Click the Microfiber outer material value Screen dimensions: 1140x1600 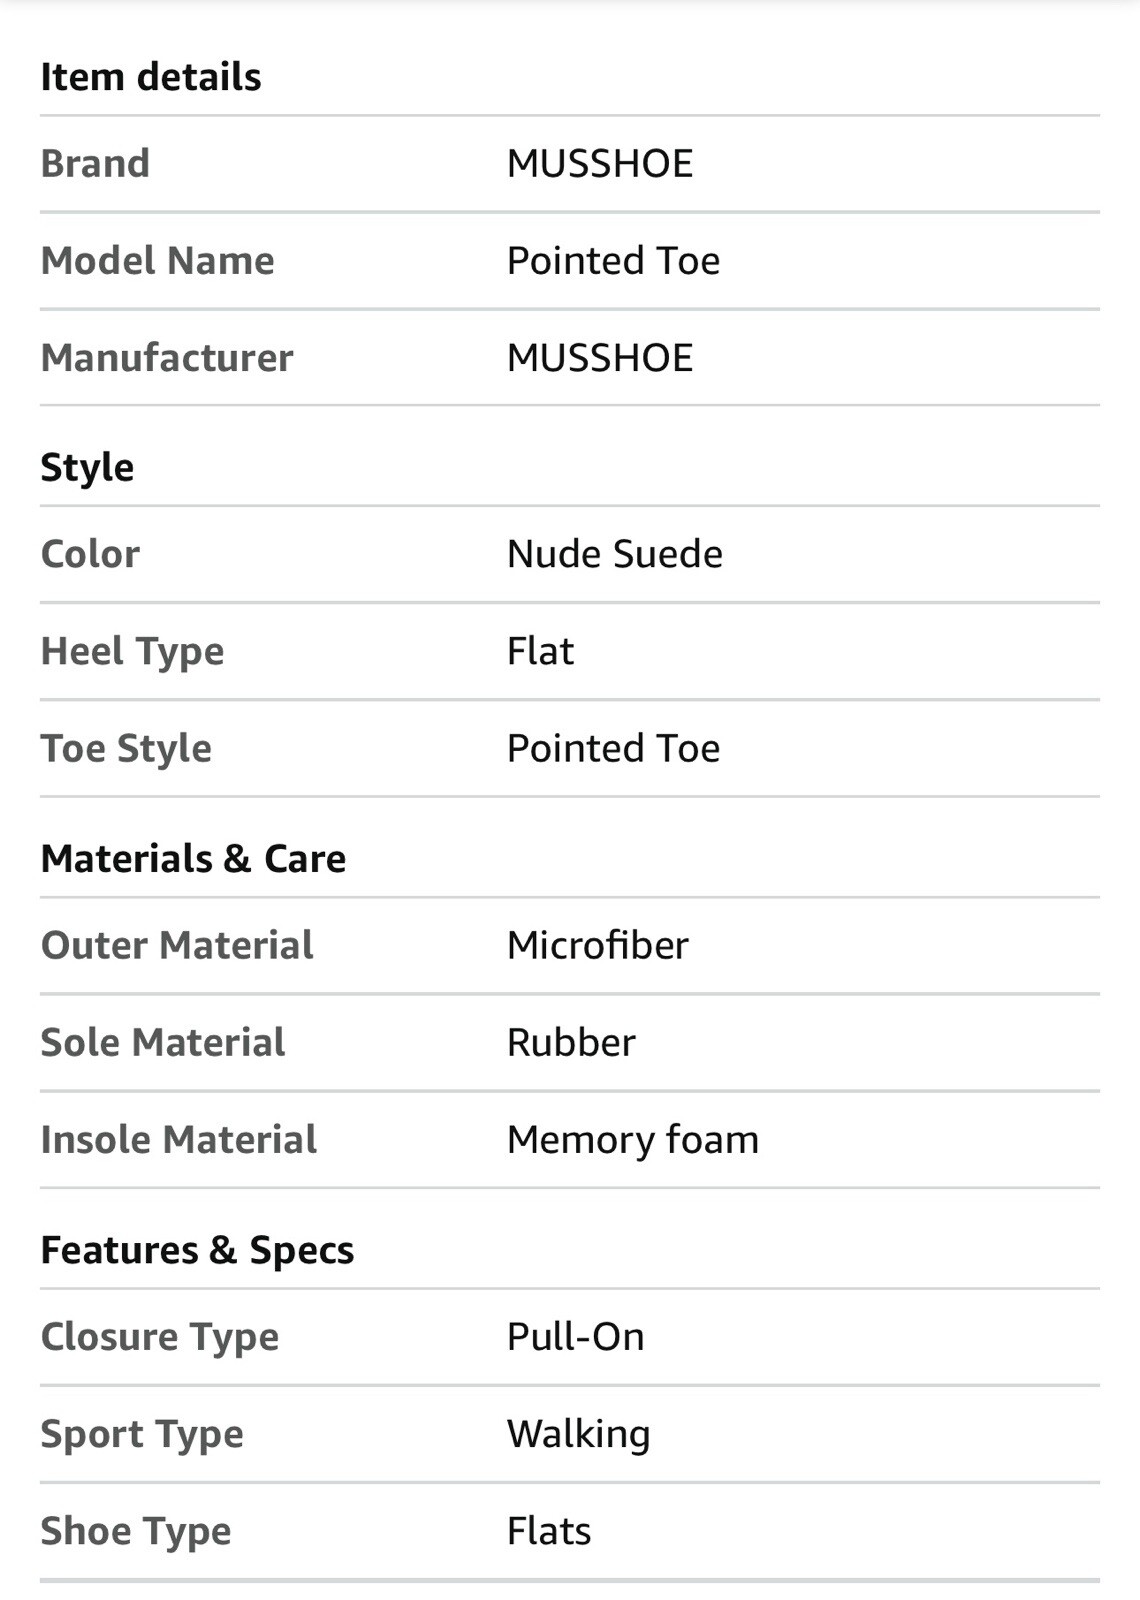click(598, 946)
